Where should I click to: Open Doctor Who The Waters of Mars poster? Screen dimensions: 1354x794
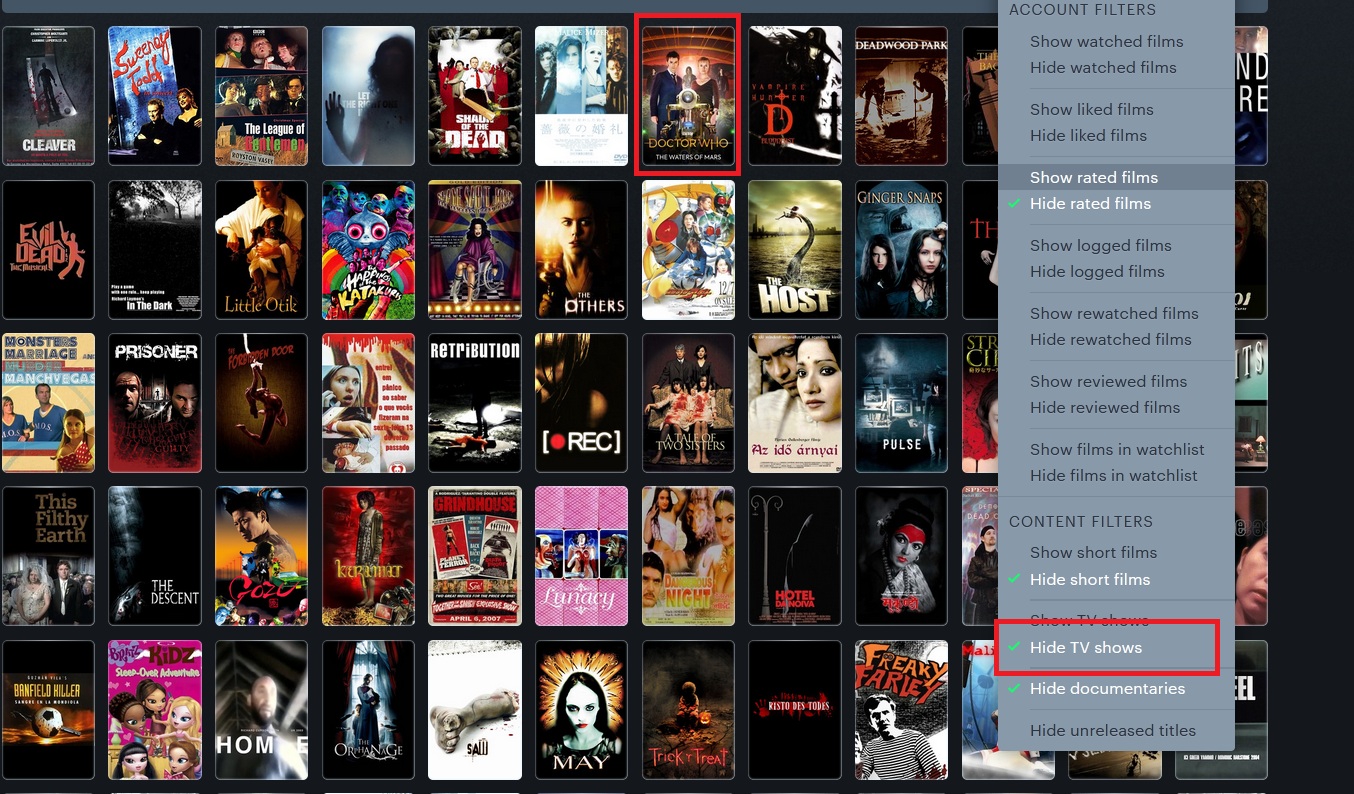(x=688, y=96)
